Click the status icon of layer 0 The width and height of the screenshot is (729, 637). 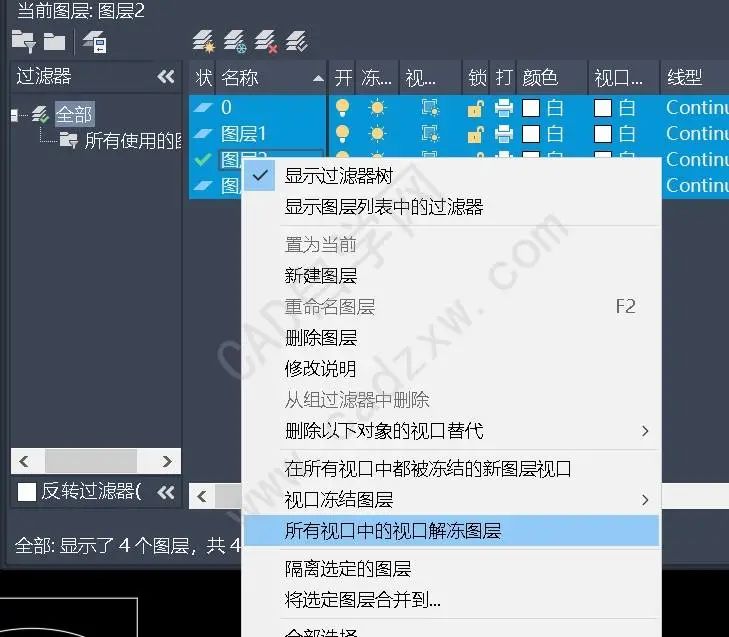click(x=203, y=107)
